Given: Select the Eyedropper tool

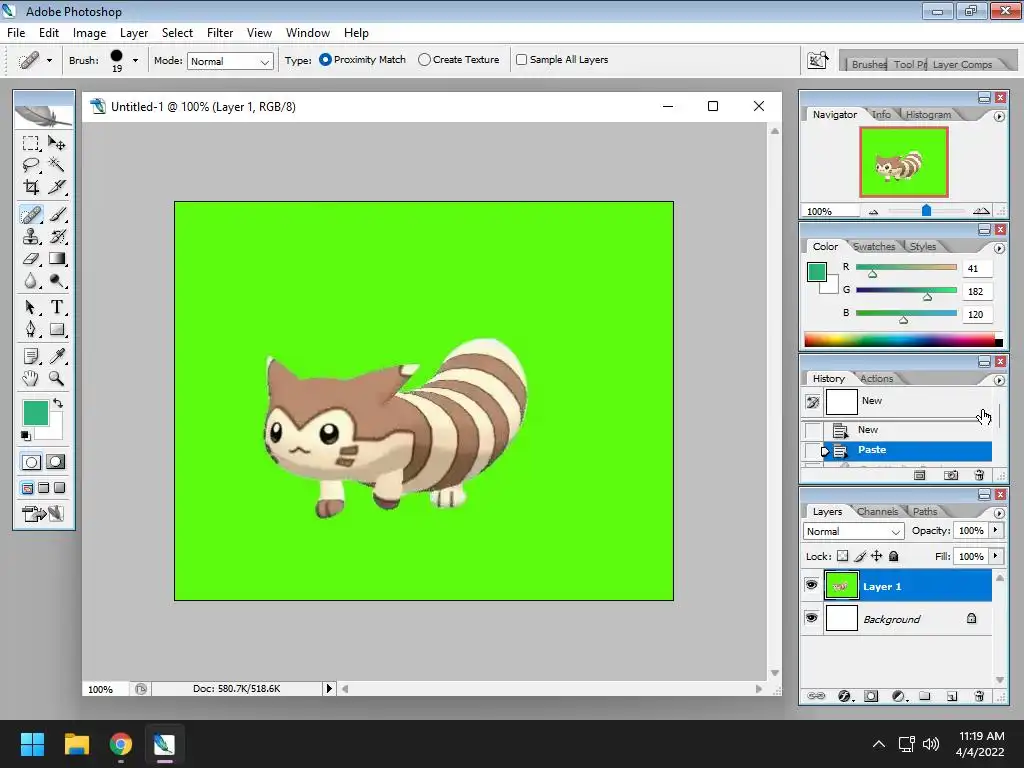Looking at the screenshot, I should [57, 356].
